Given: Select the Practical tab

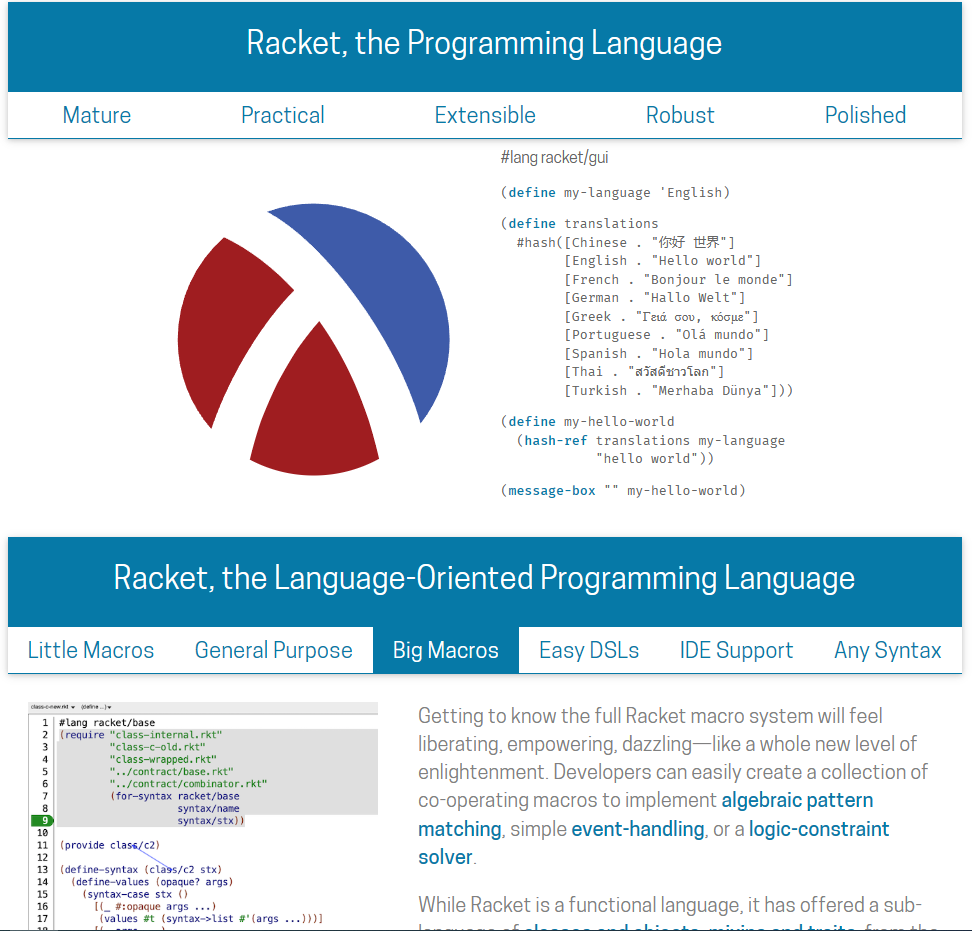Looking at the screenshot, I should click(282, 115).
